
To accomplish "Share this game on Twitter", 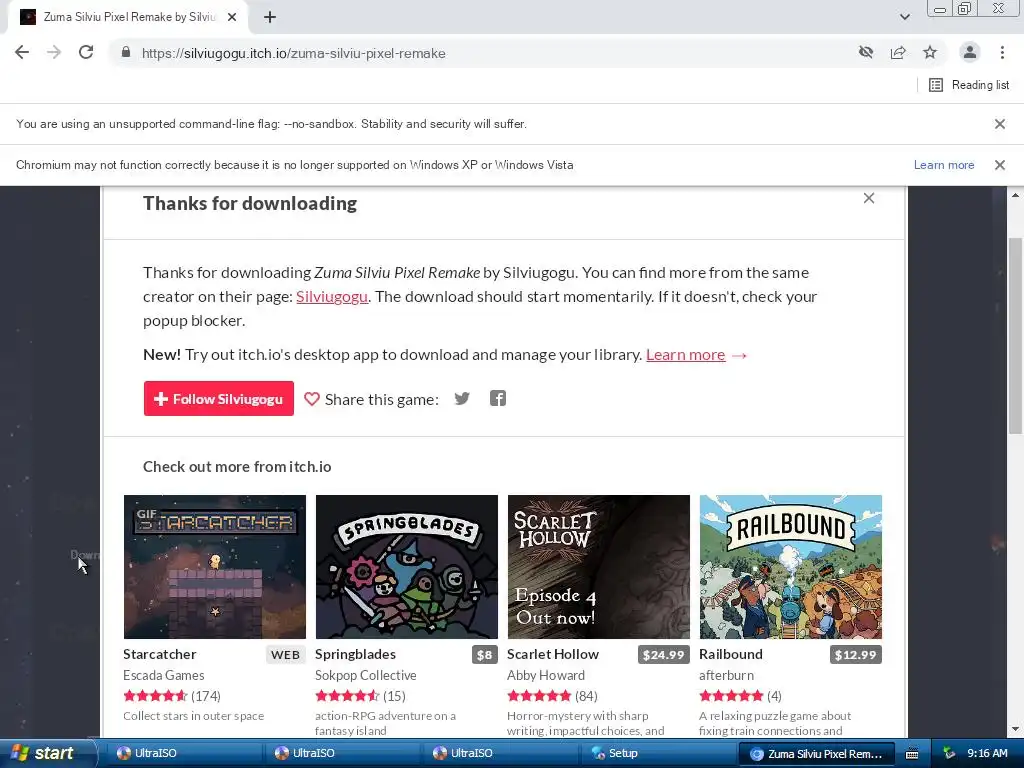I will [x=462, y=398].
